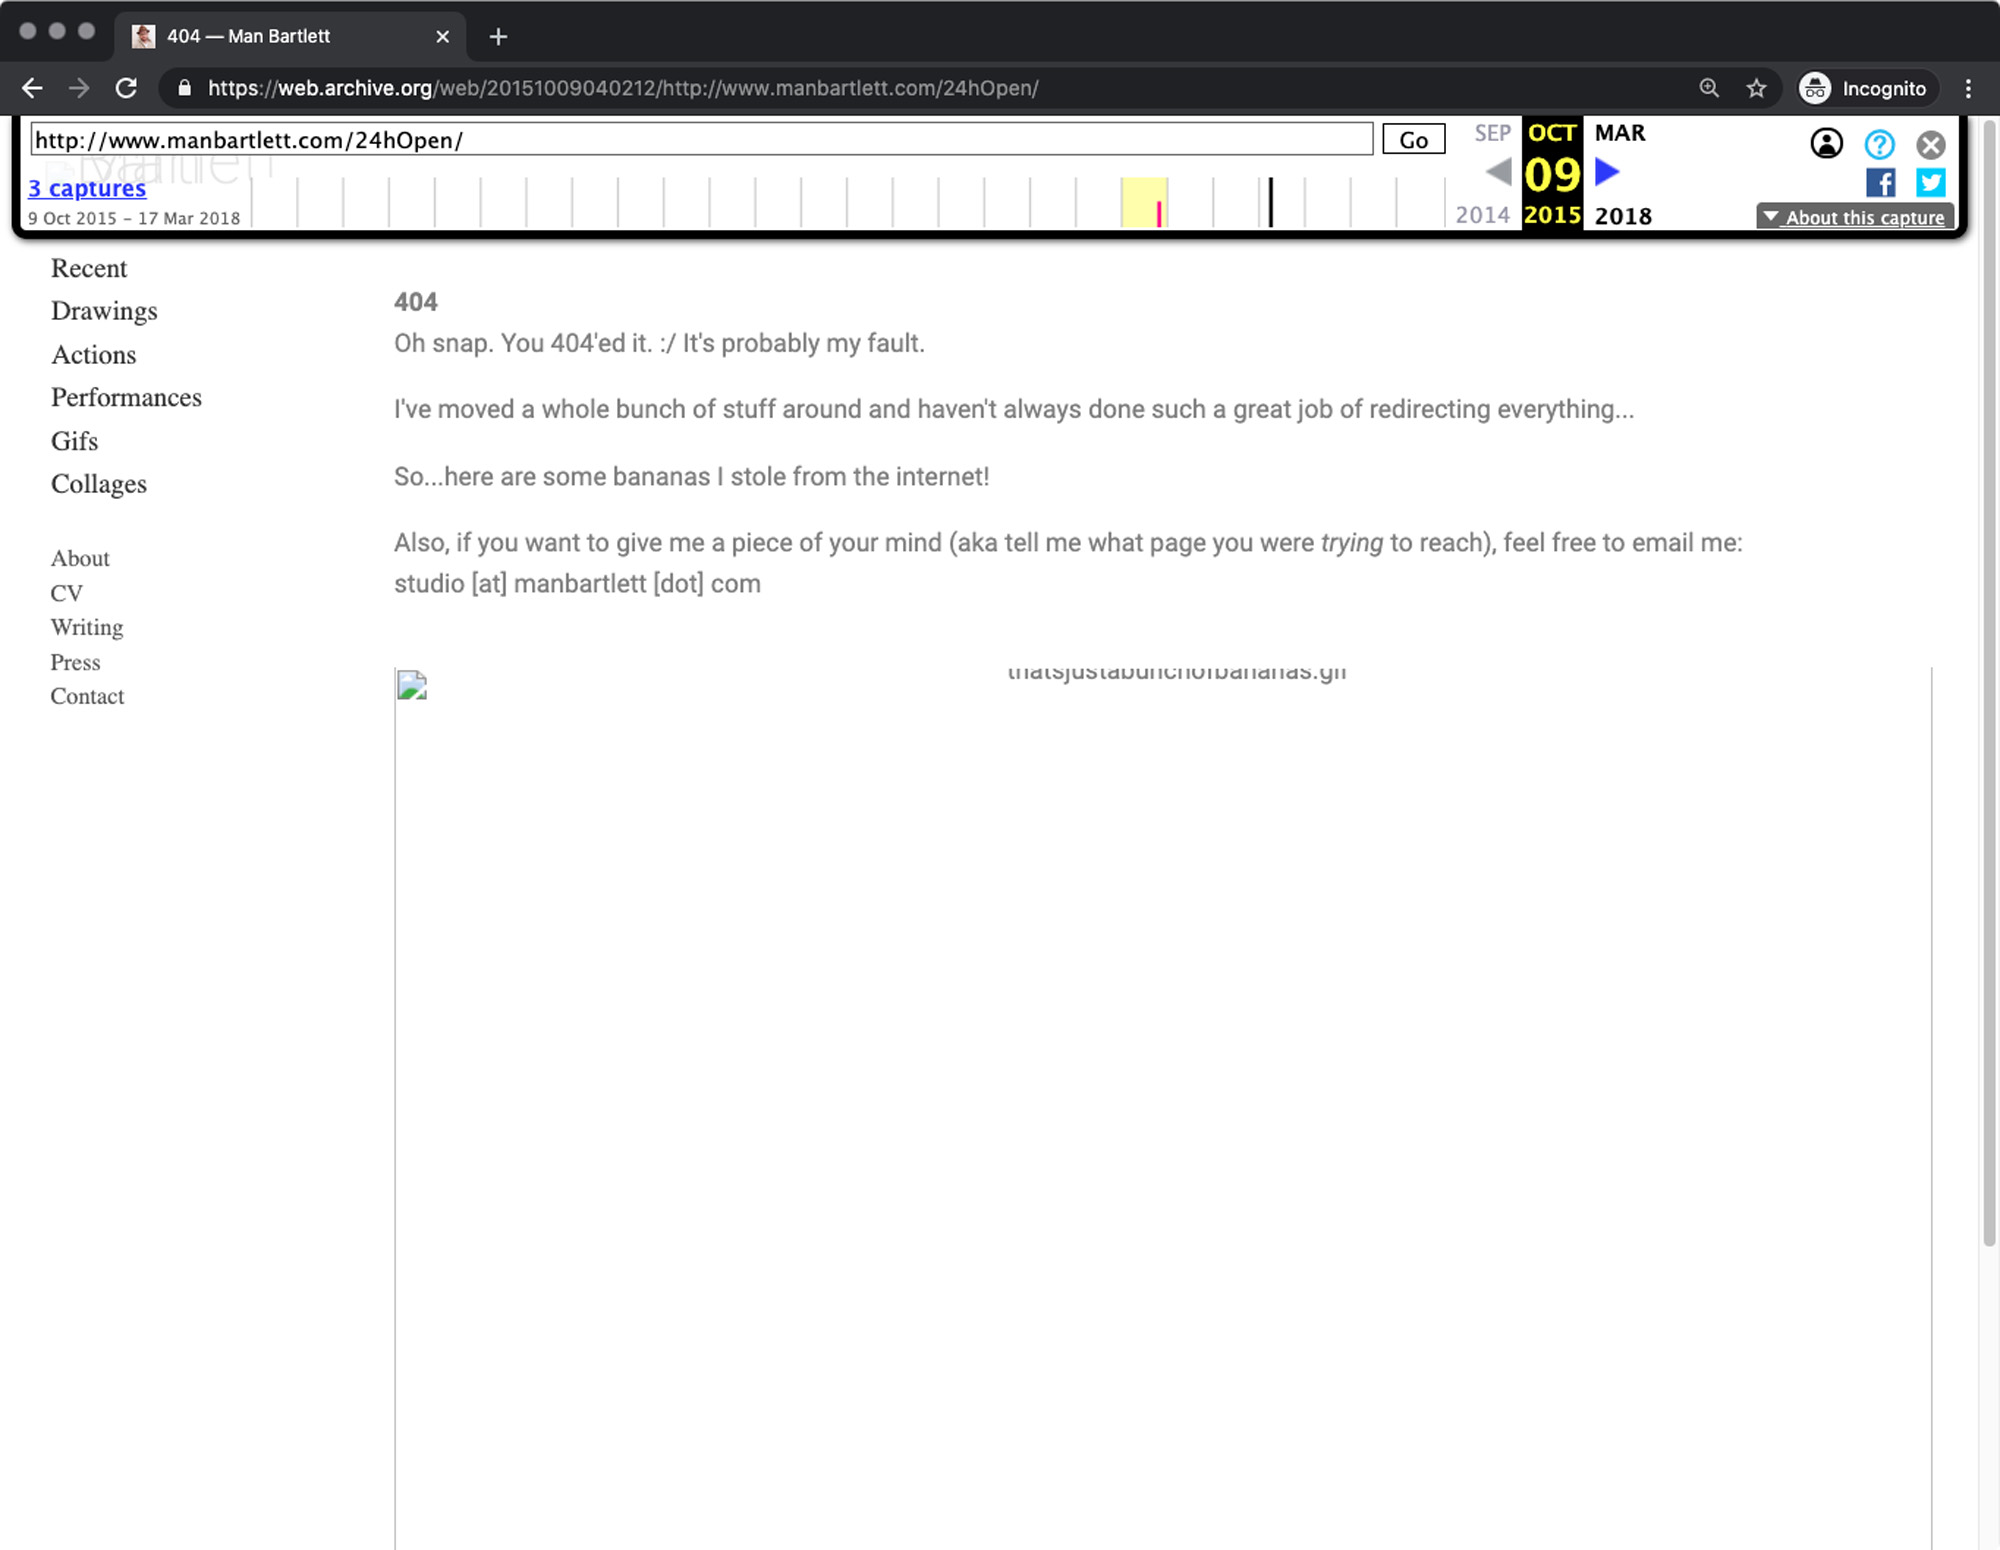Bookmark this page with the star icon
The width and height of the screenshot is (2000, 1550).
(x=1756, y=88)
